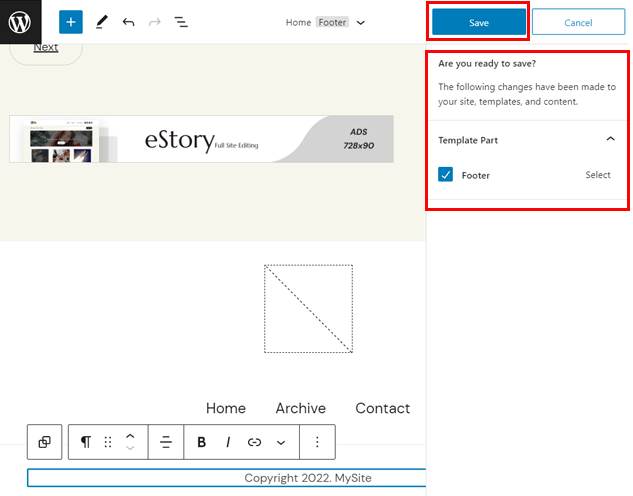
Task: Click the eStory ads banner image
Action: [x=201, y=139]
